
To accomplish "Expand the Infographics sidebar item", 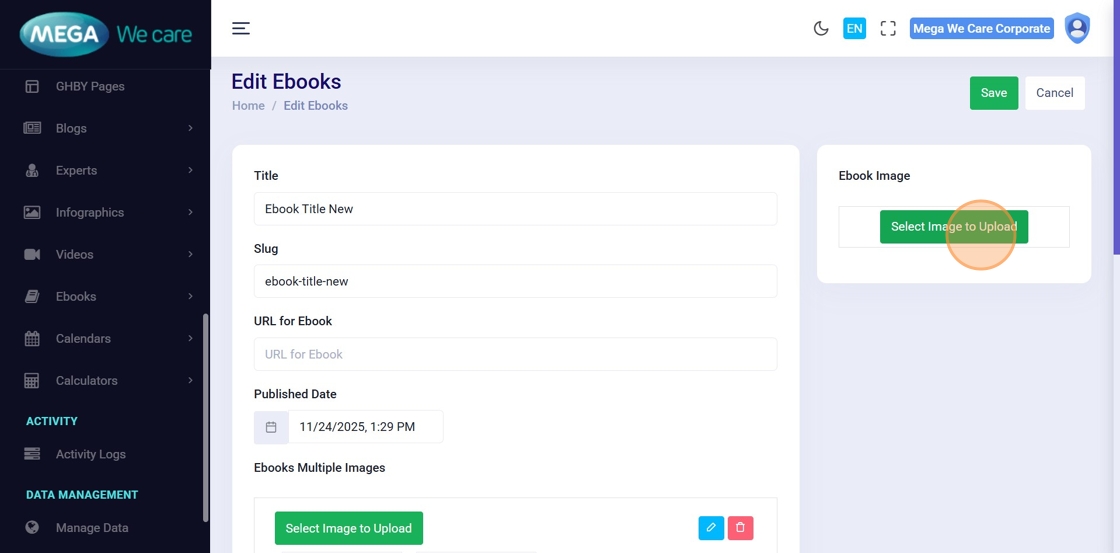I will pyautogui.click(x=108, y=212).
